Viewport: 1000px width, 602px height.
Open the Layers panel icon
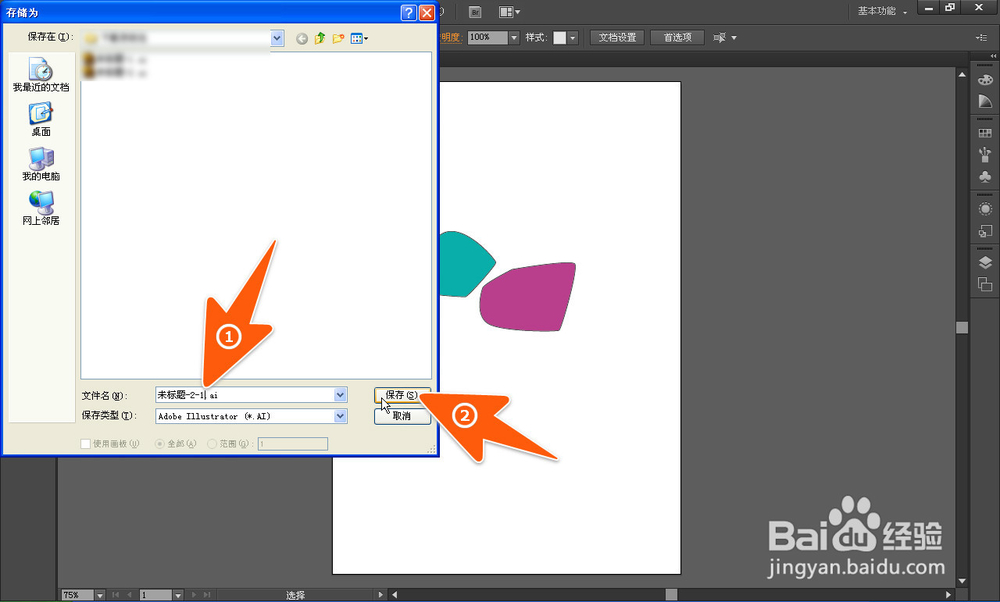tap(985, 263)
